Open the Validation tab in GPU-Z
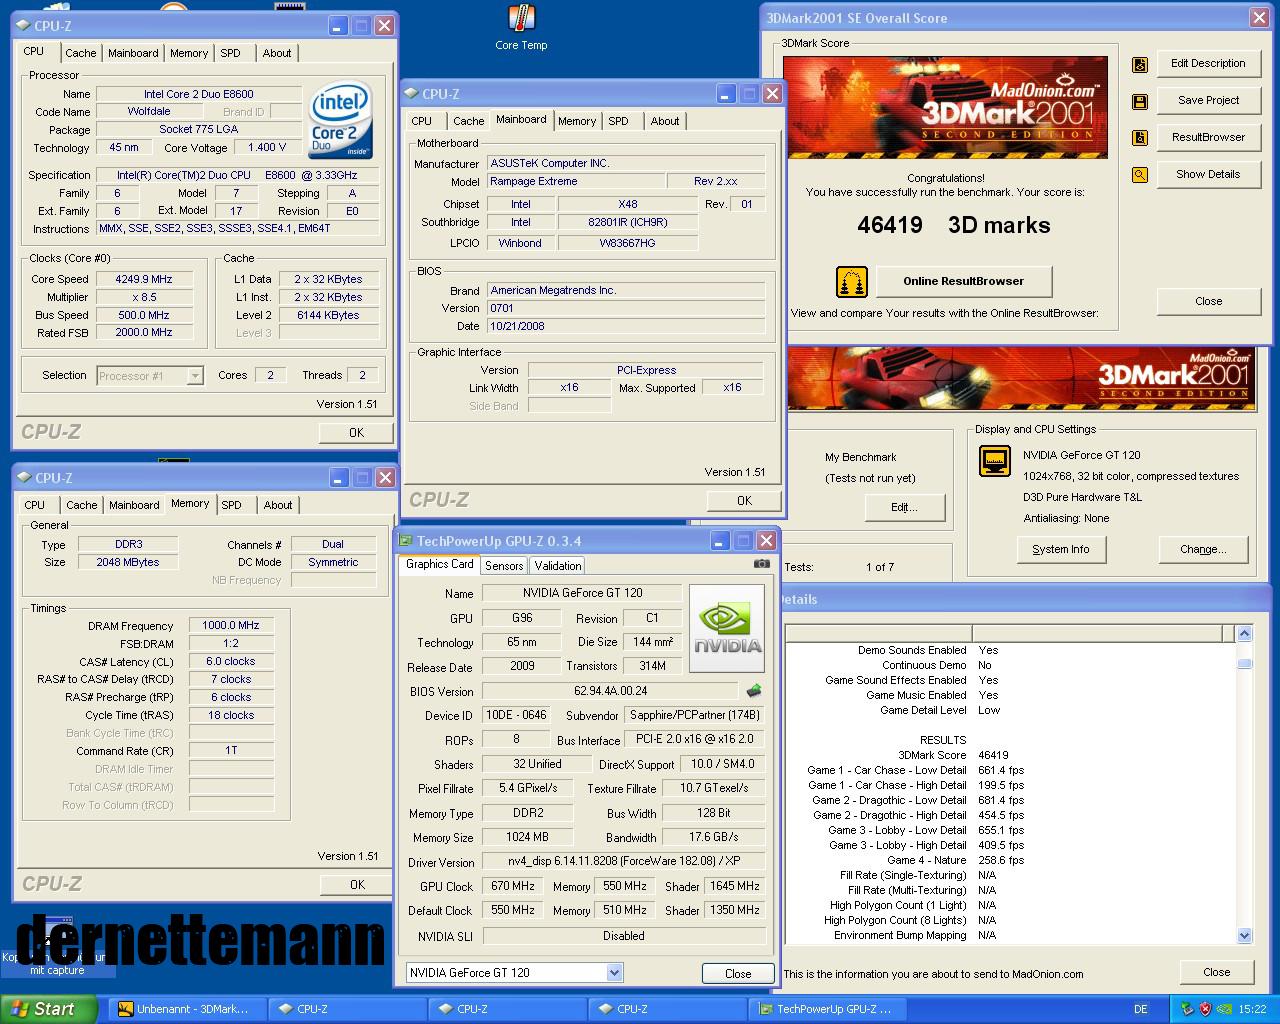The height and width of the screenshot is (1024, 1280). tap(558, 566)
